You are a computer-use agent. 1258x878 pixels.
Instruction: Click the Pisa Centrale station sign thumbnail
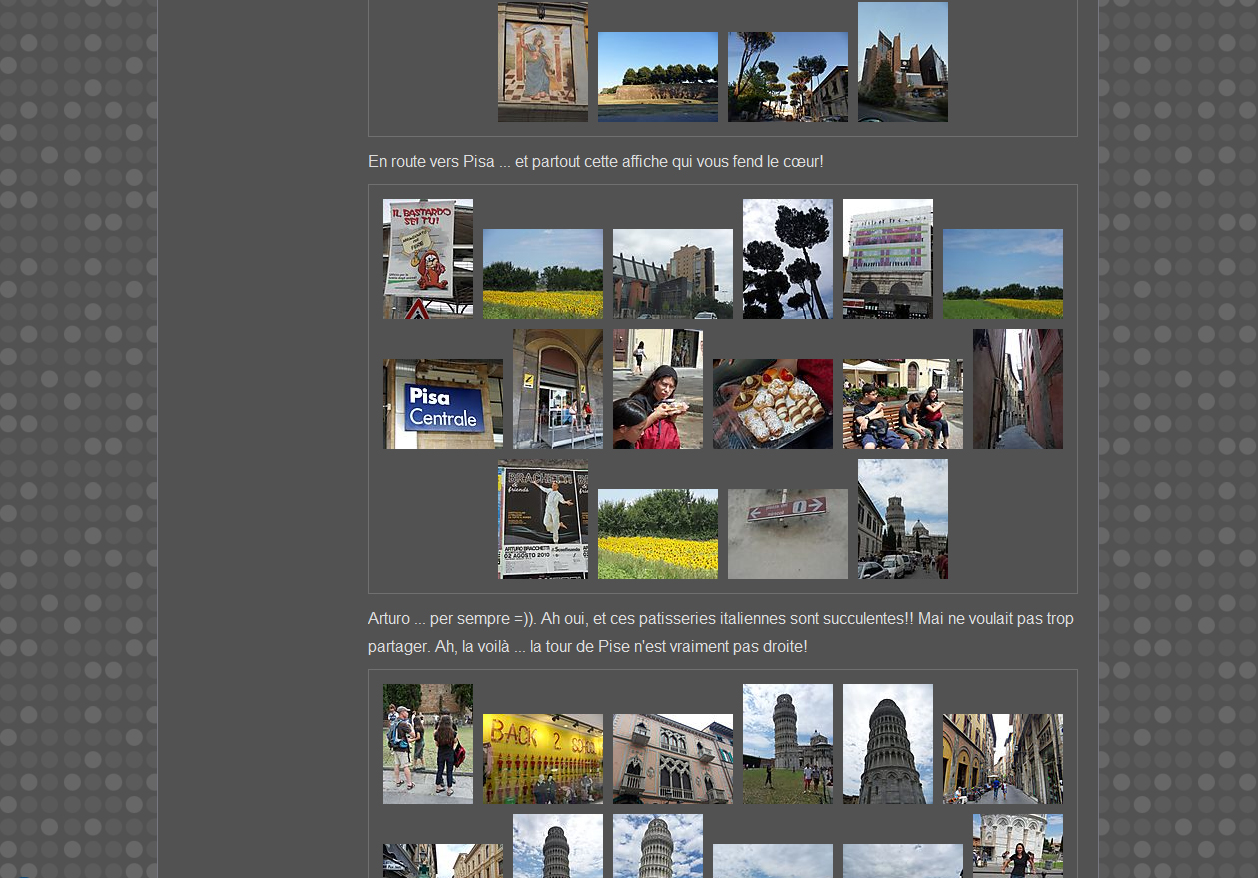click(442, 404)
